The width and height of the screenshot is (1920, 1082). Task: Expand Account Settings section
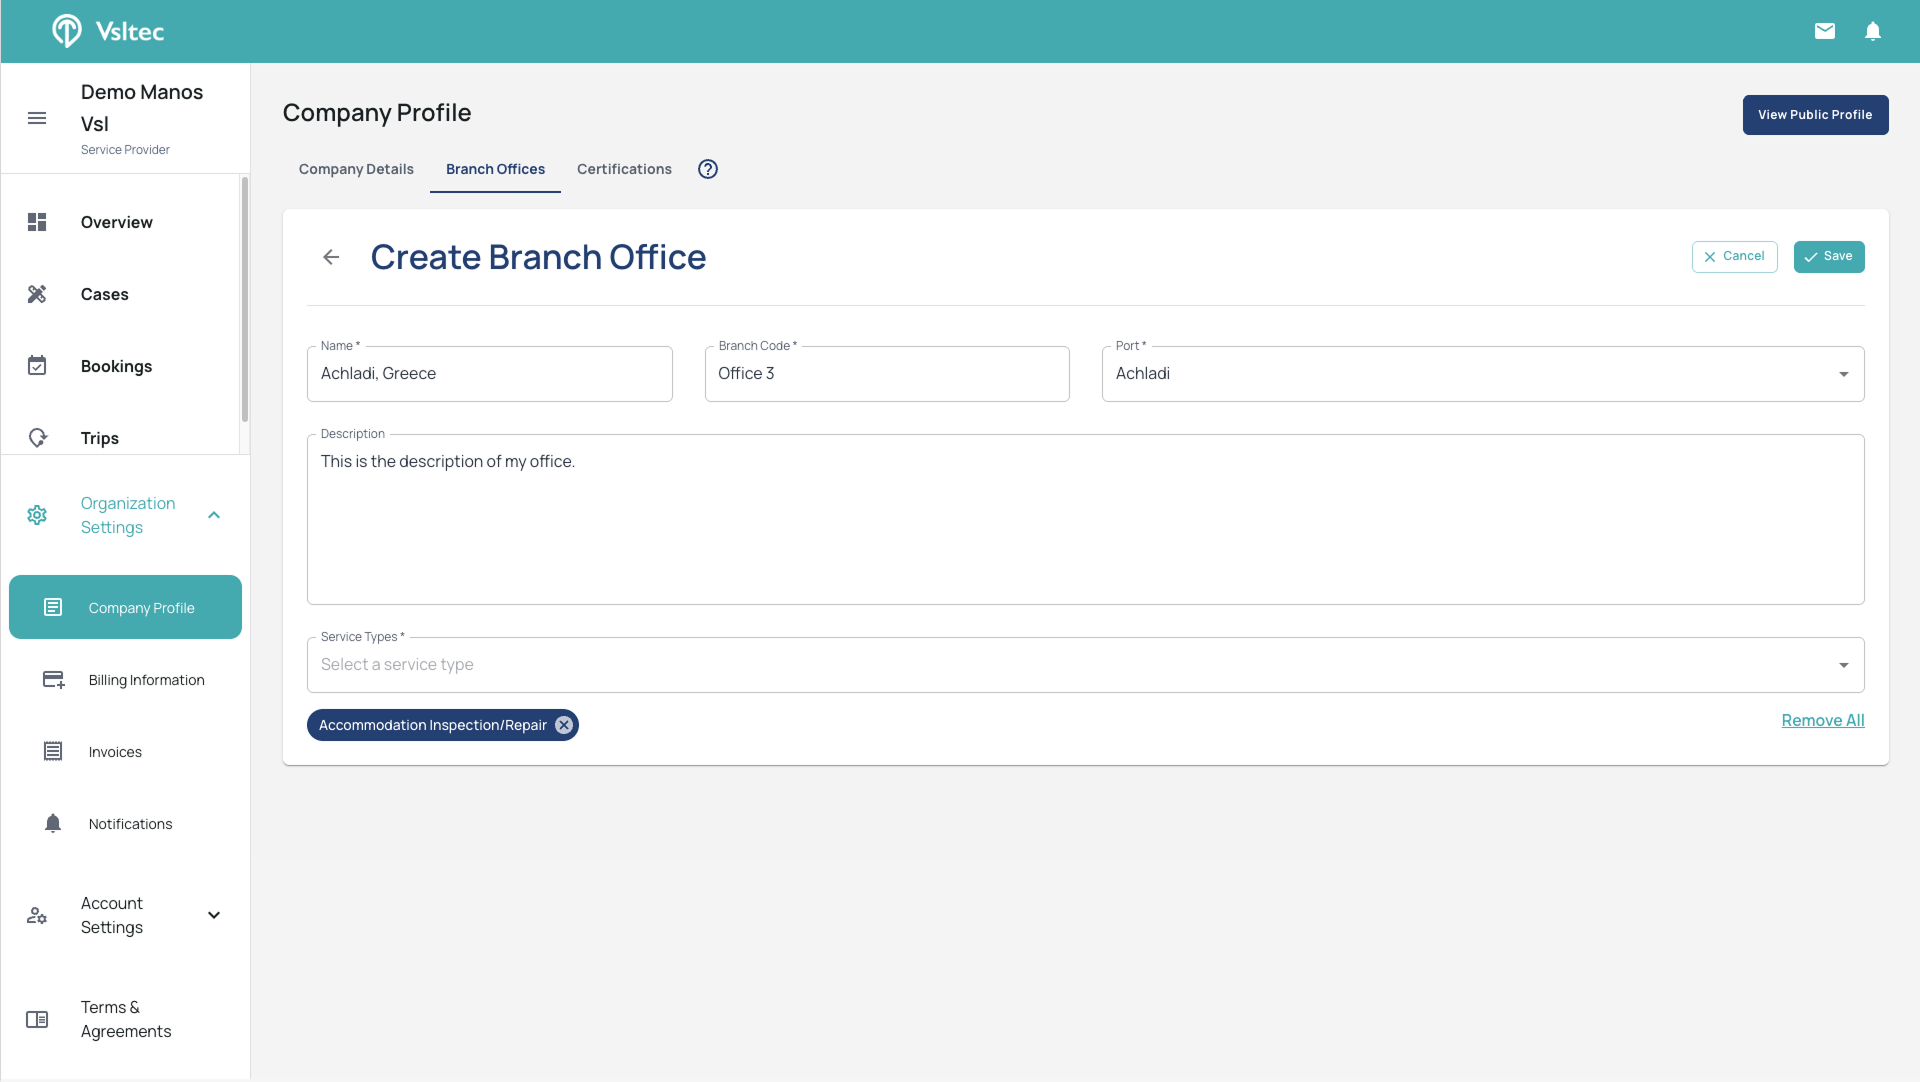(214, 915)
